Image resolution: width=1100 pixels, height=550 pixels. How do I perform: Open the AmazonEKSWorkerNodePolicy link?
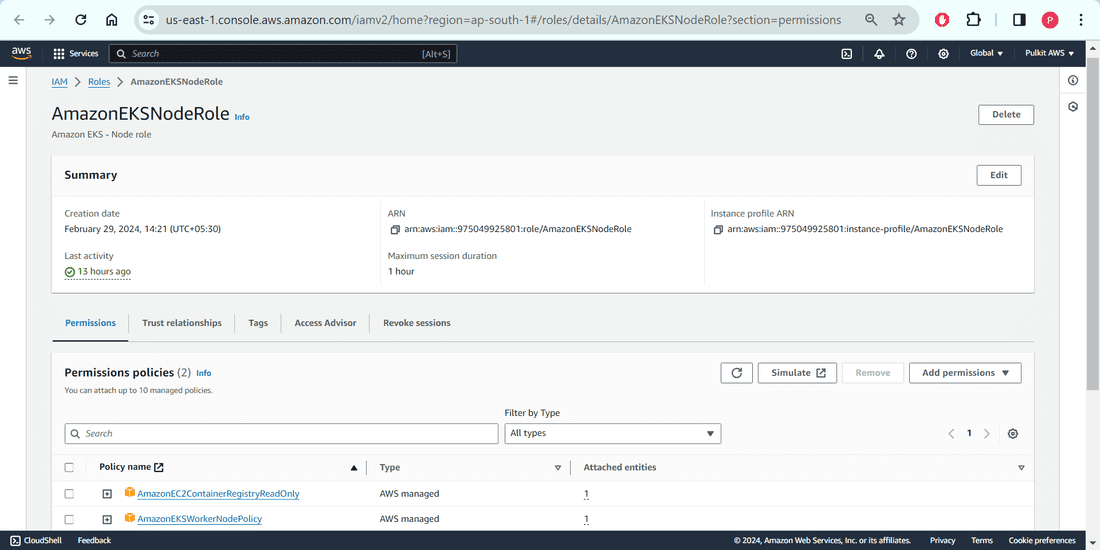click(x=200, y=519)
